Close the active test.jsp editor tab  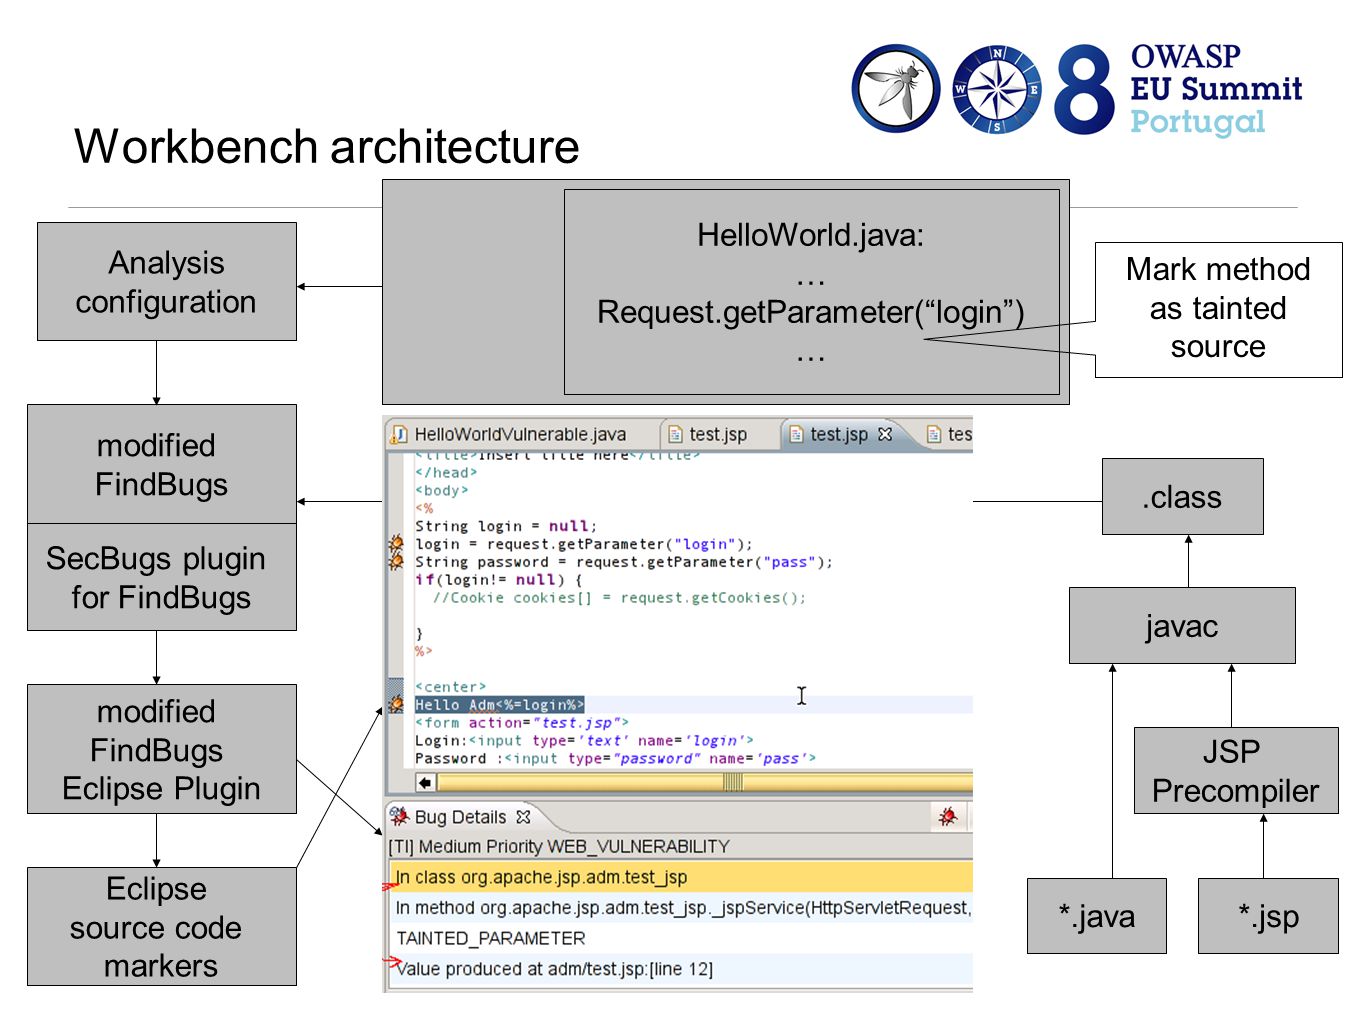pos(885,434)
